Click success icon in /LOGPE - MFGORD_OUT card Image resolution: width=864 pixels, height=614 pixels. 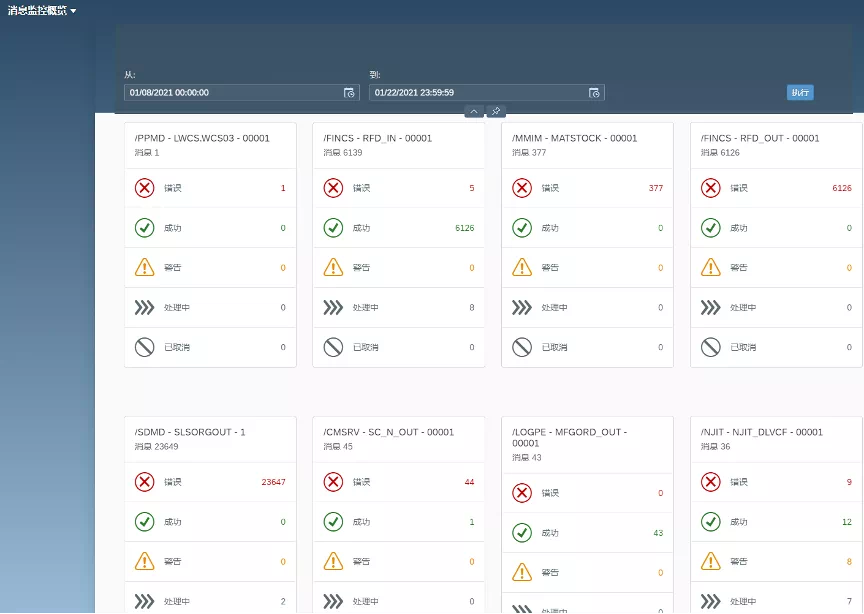point(522,532)
